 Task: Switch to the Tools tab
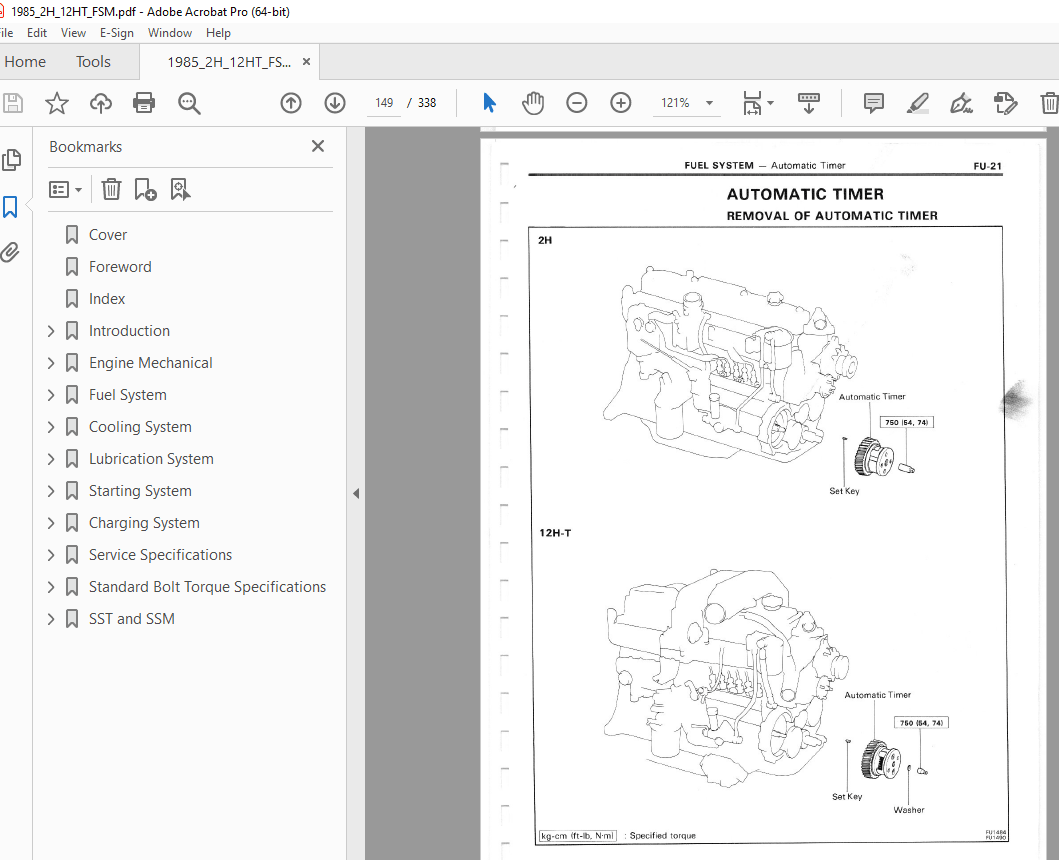(x=93, y=61)
